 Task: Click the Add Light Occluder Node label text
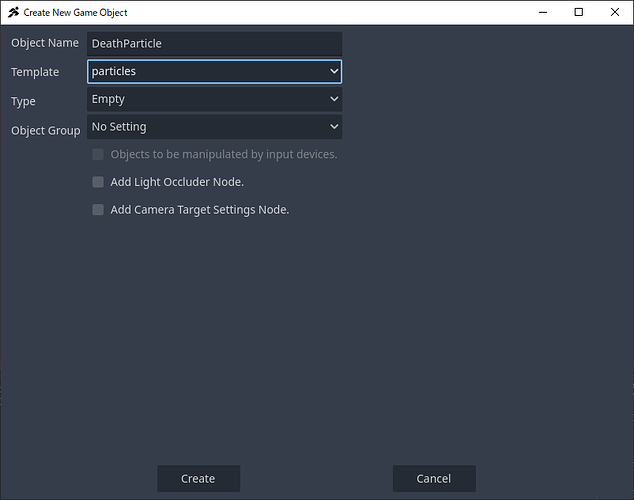tap(177, 182)
